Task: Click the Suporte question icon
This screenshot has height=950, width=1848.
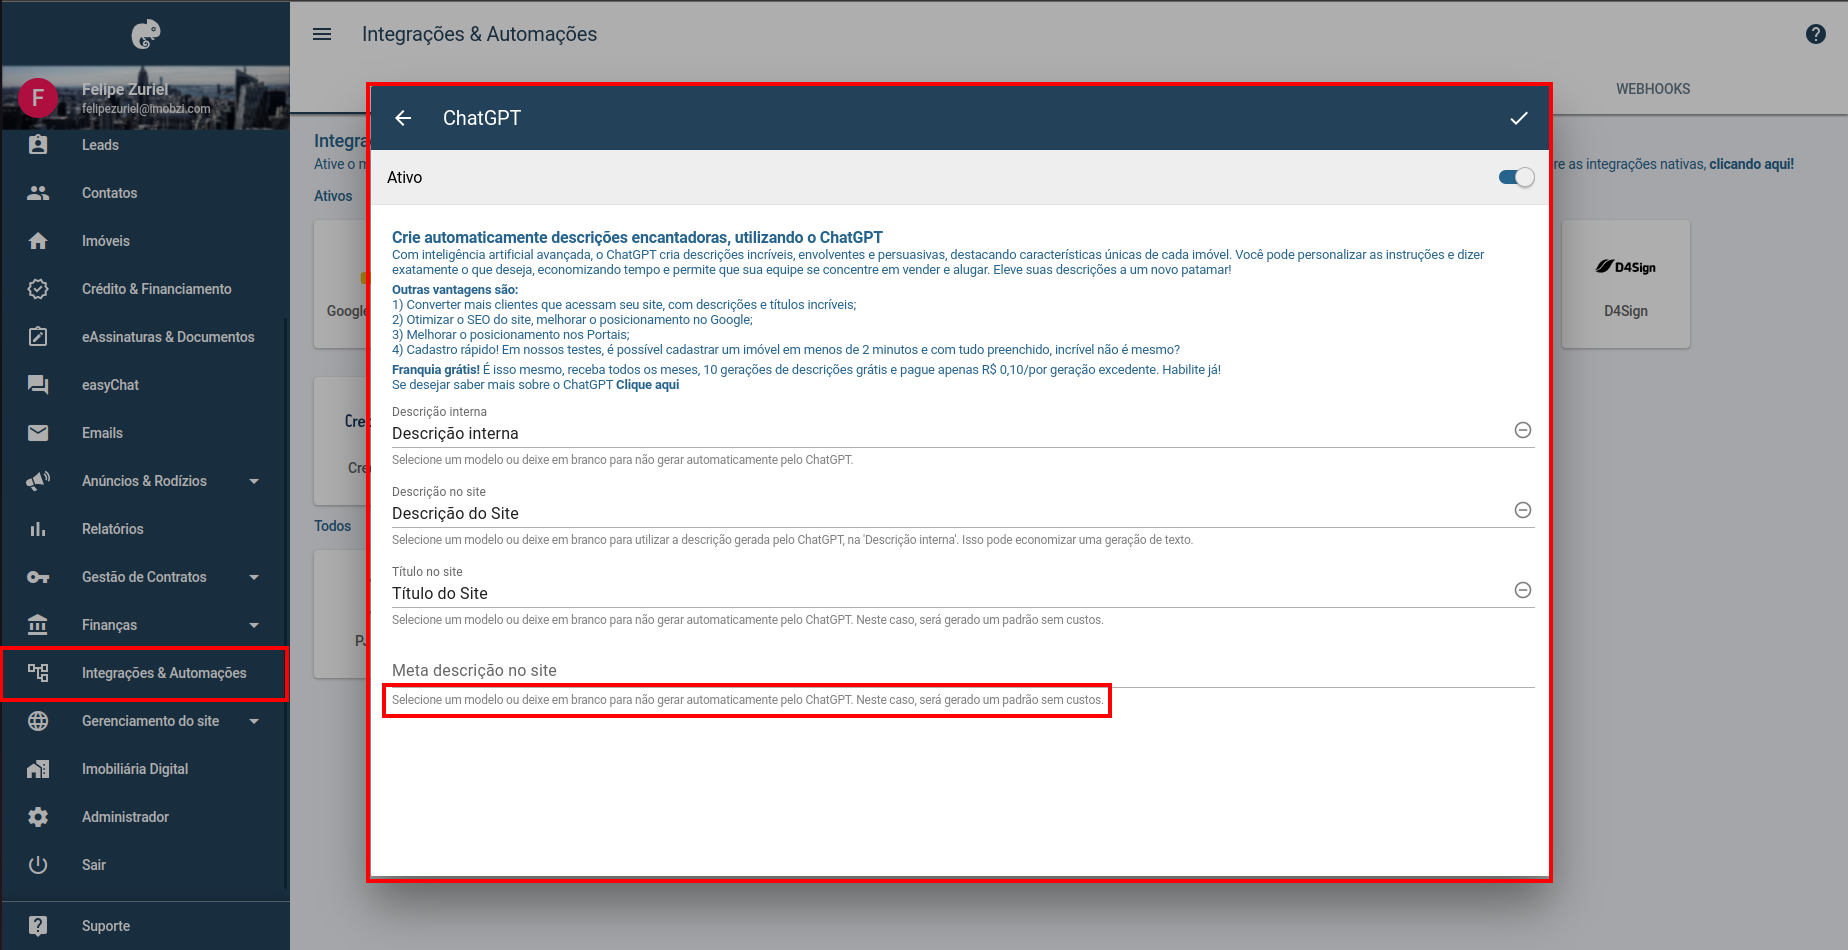Action: tap(38, 926)
